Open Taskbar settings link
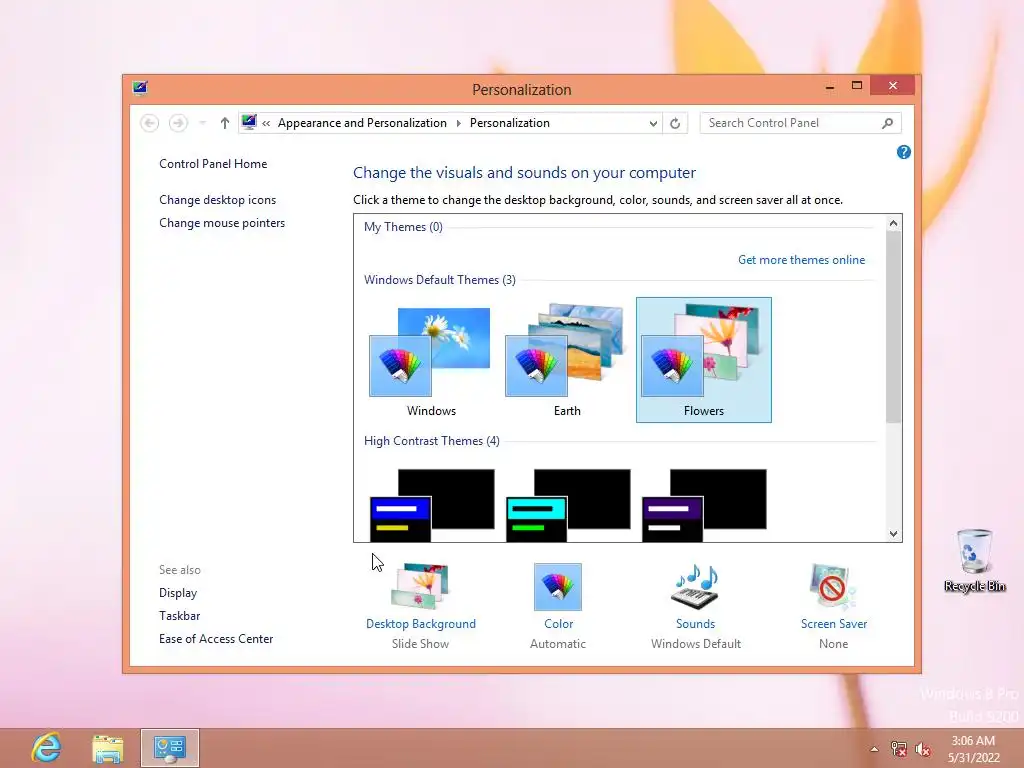Screen dimensions: 1024x768 (180, 616)
